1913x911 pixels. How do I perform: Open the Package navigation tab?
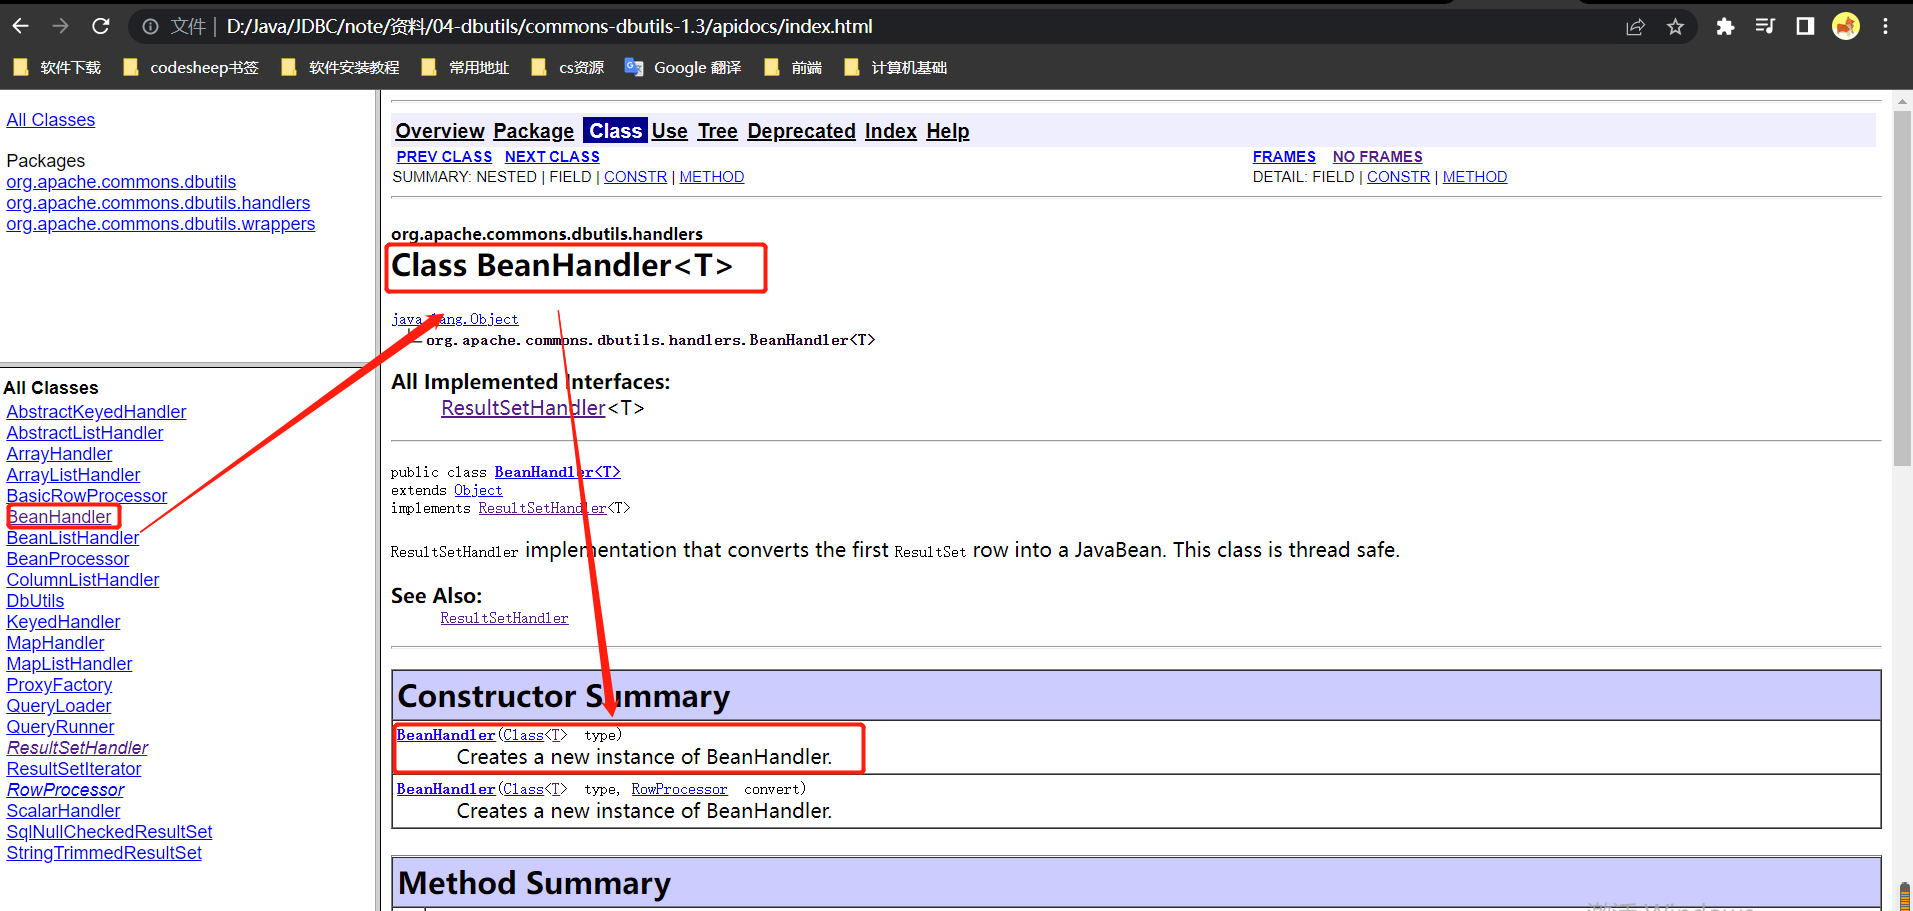click(x=534, y=131)
